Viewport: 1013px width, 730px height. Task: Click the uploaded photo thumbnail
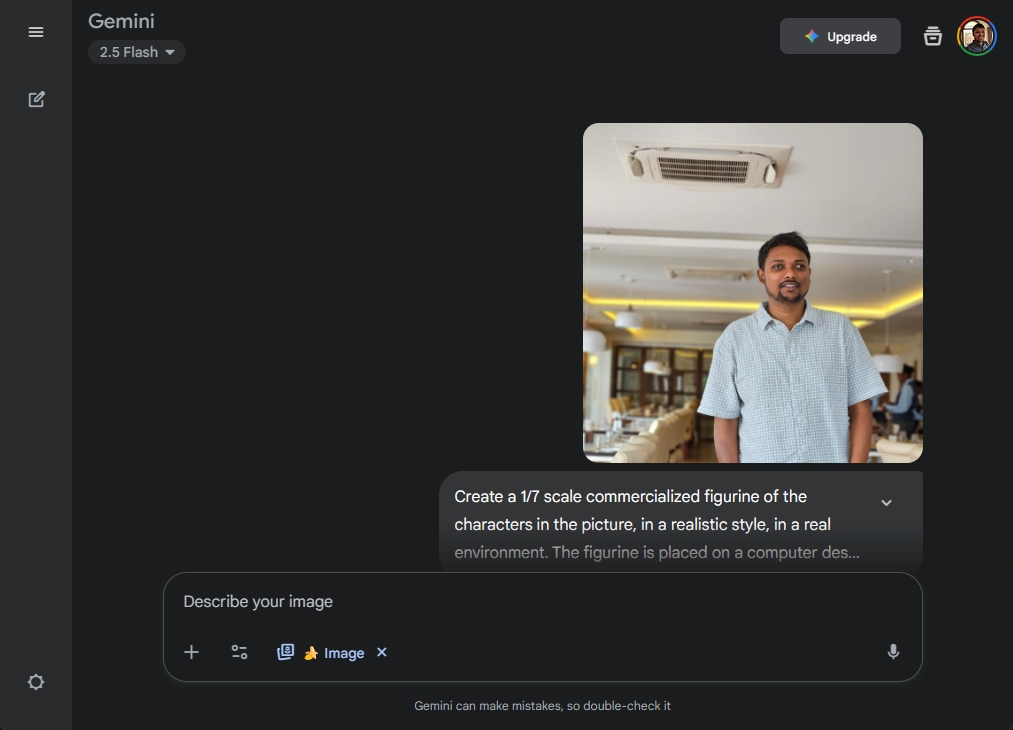click(x=752, y=292)
